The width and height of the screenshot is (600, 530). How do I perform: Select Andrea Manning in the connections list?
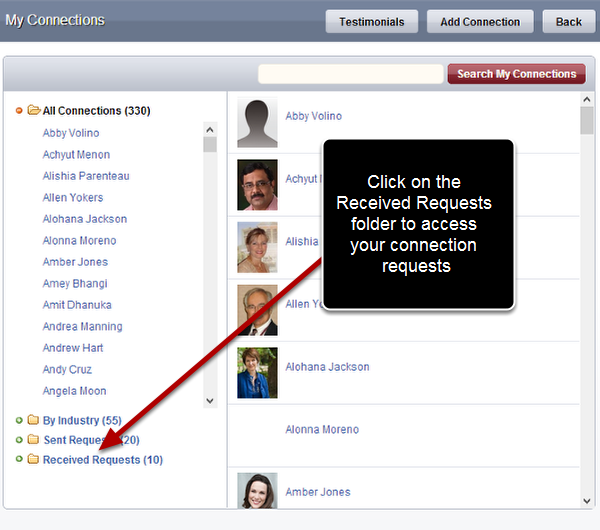tap(82, 327)
